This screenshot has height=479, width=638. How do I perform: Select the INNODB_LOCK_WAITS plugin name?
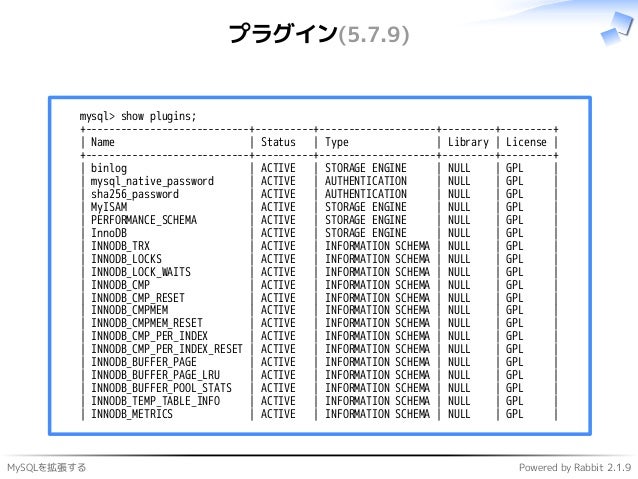click(141, 272)
